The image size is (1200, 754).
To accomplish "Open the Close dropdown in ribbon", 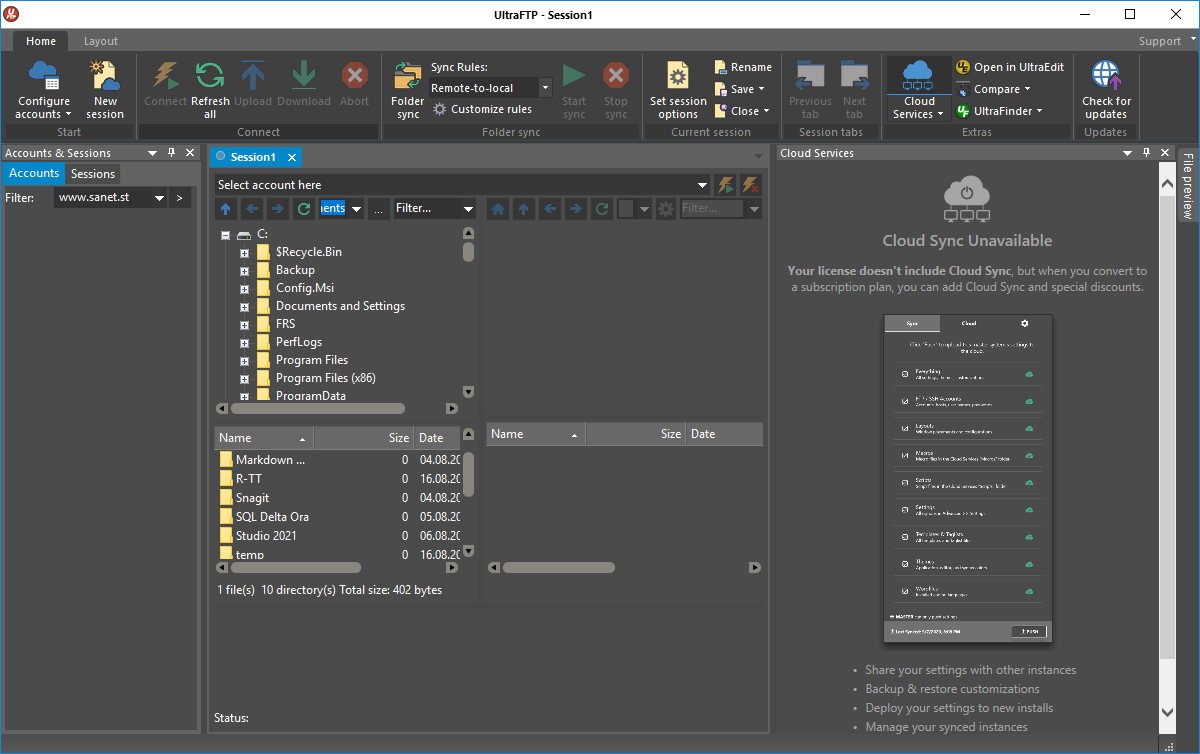I will click(x=743, y=111).
